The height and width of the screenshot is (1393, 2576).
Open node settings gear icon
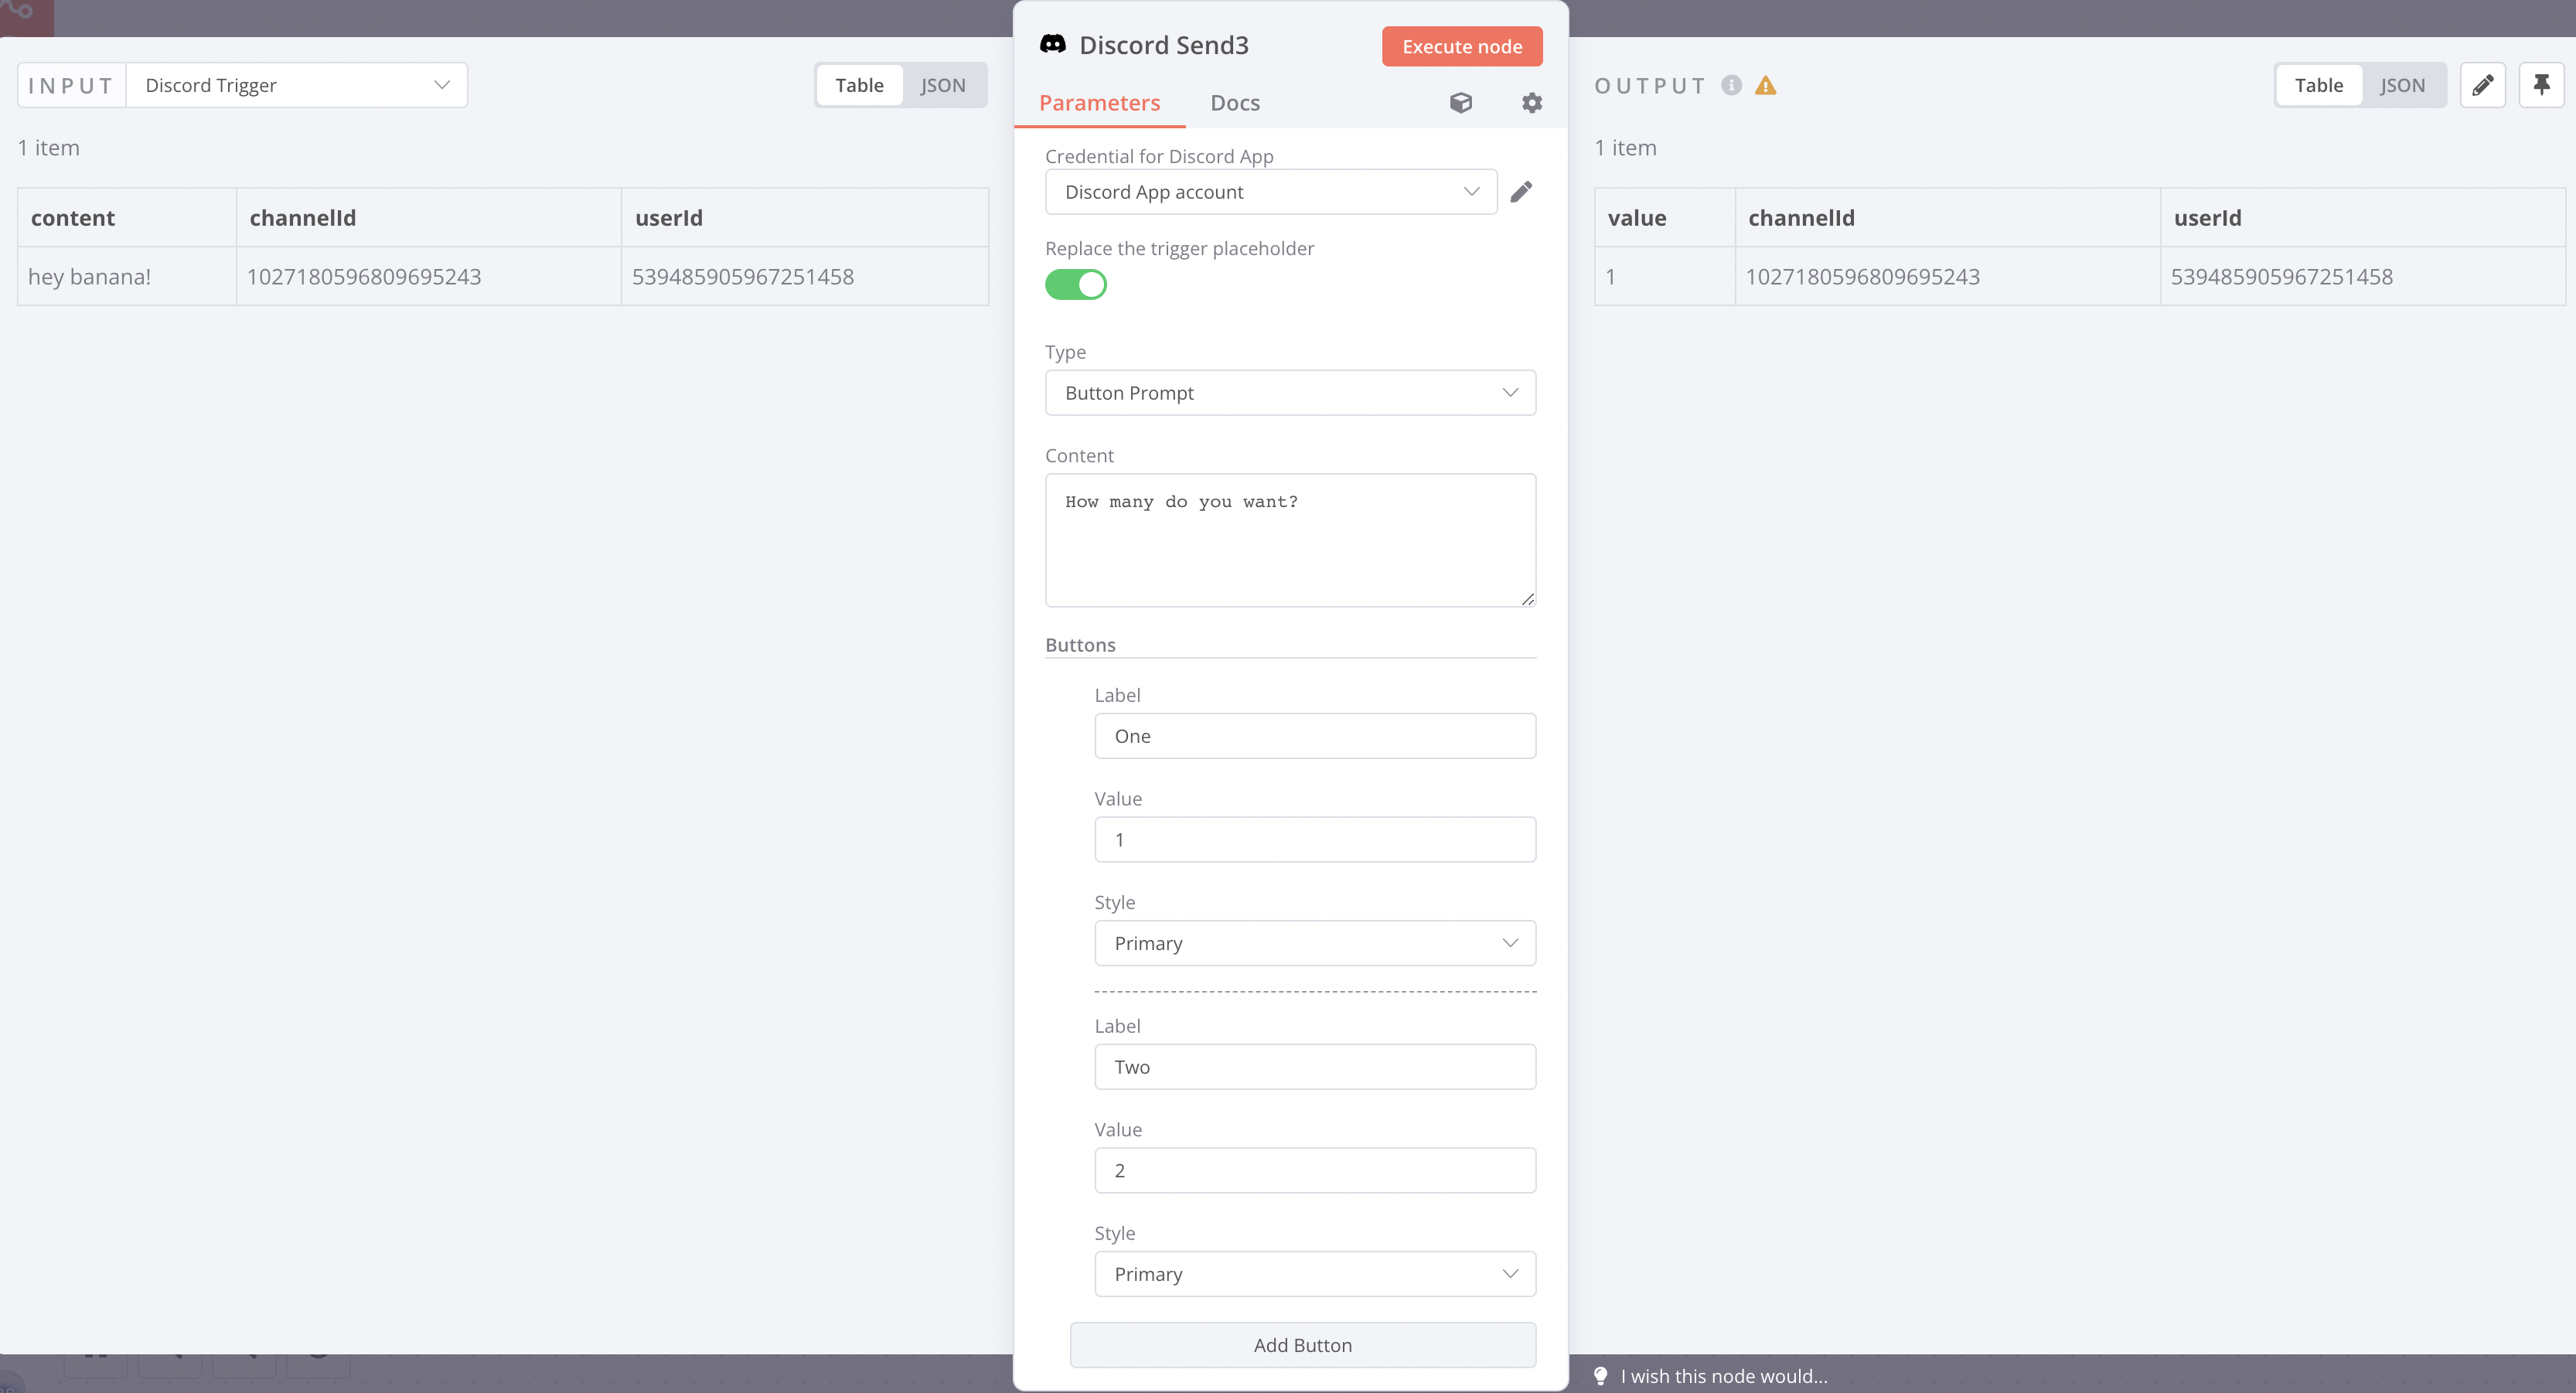click(x=1531, y=103)
